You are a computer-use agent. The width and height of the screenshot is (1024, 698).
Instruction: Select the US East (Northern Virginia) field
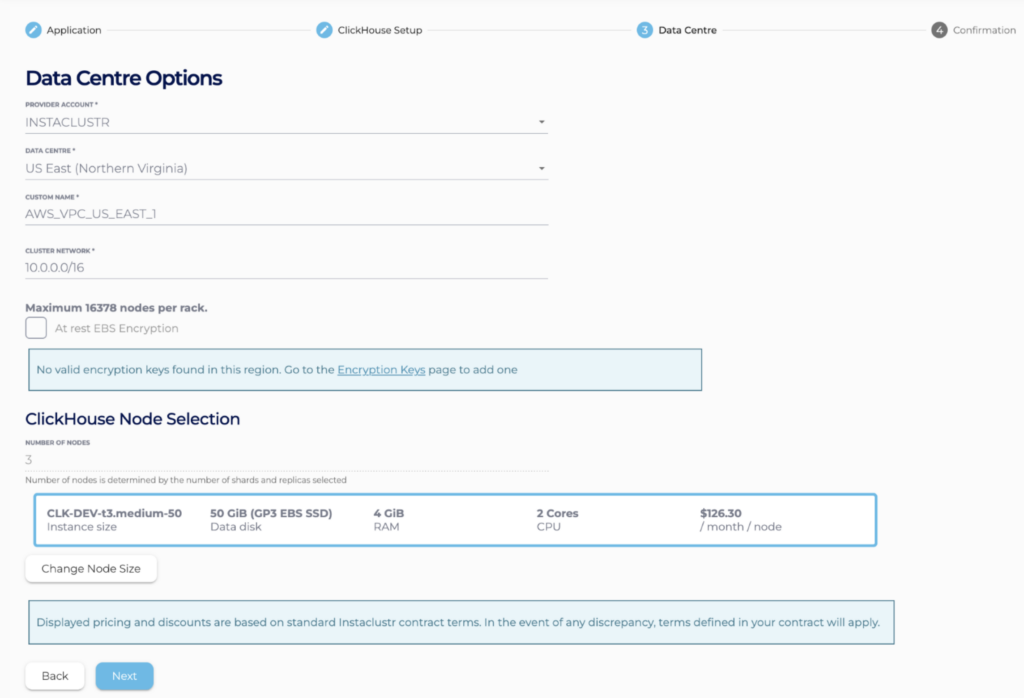pos(280,169)
